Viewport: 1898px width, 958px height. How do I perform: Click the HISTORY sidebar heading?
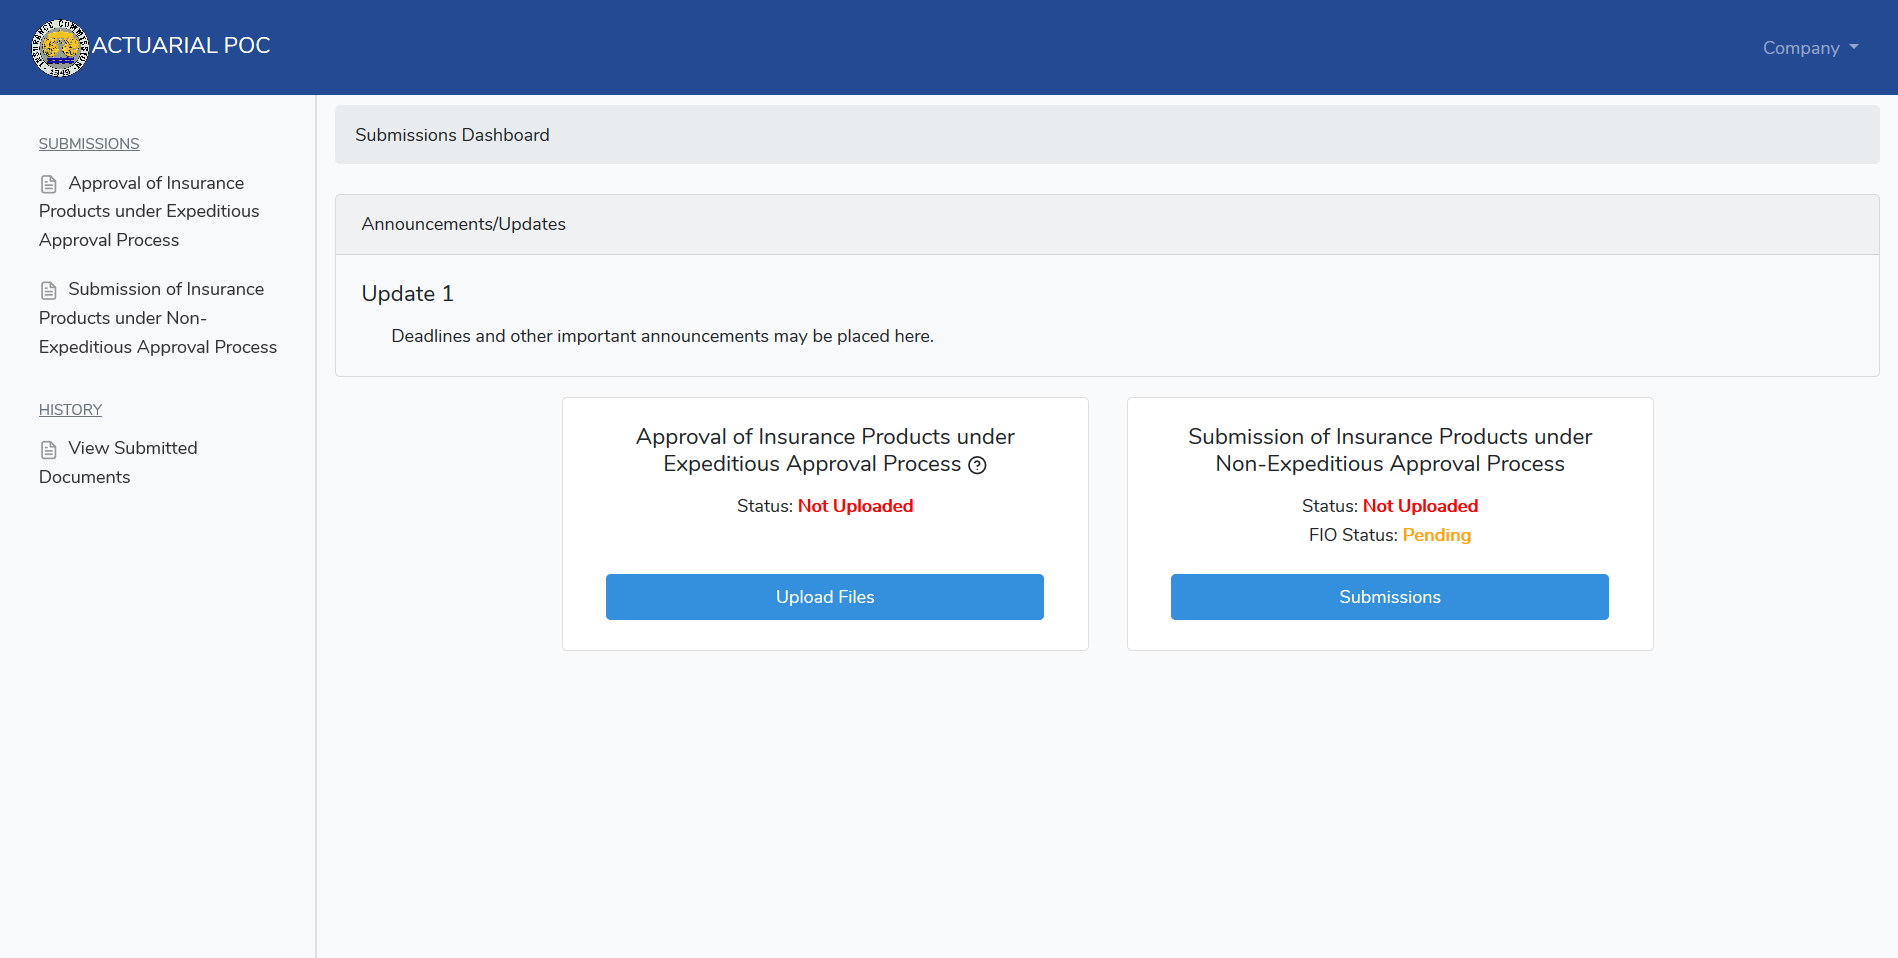click(70, 410)
